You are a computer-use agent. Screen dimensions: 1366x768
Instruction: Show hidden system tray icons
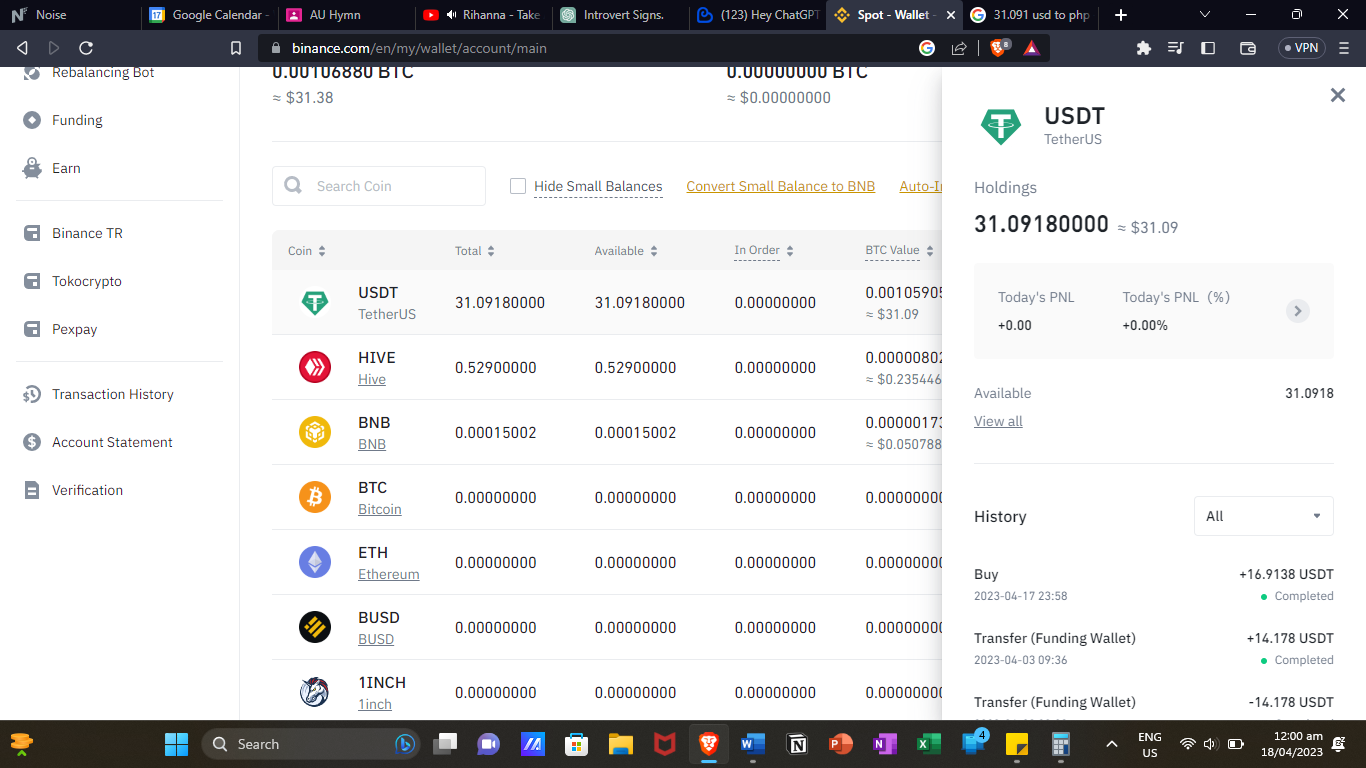[x=1112, y=744]
